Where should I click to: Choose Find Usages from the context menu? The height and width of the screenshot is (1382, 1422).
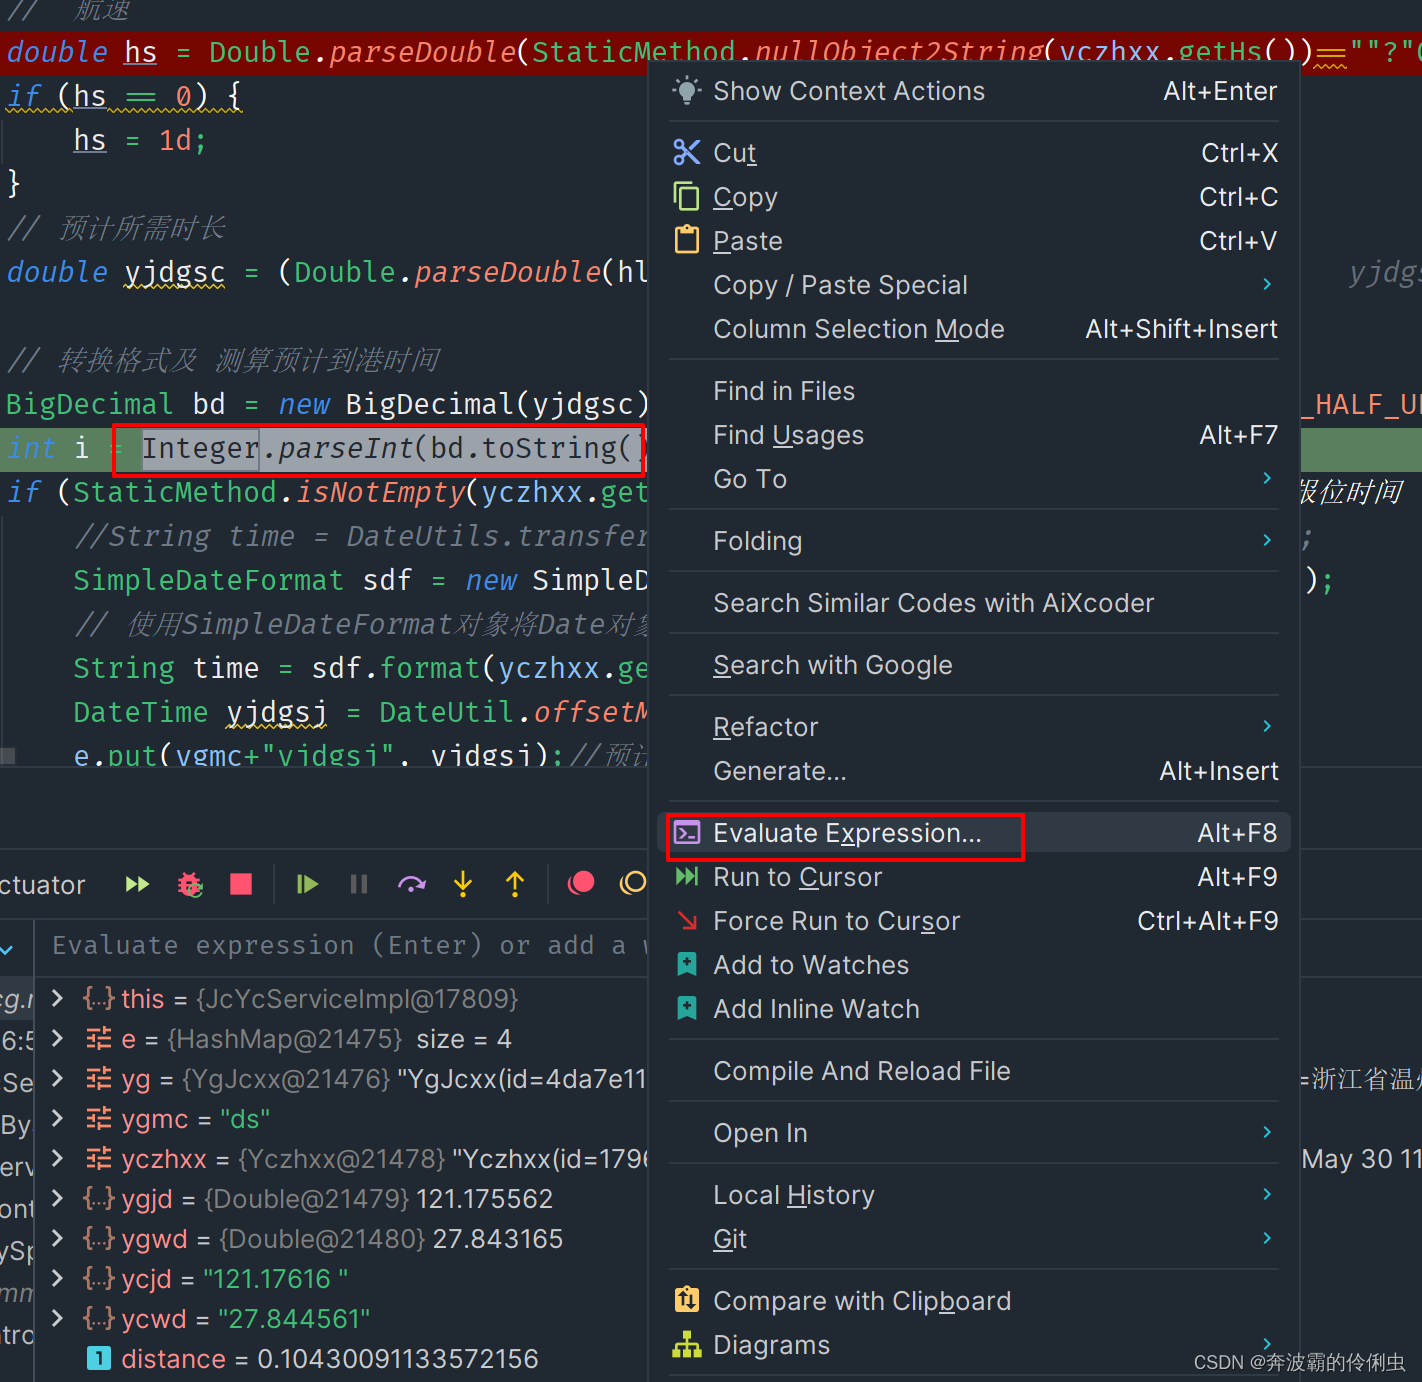[x=788, y=435]
